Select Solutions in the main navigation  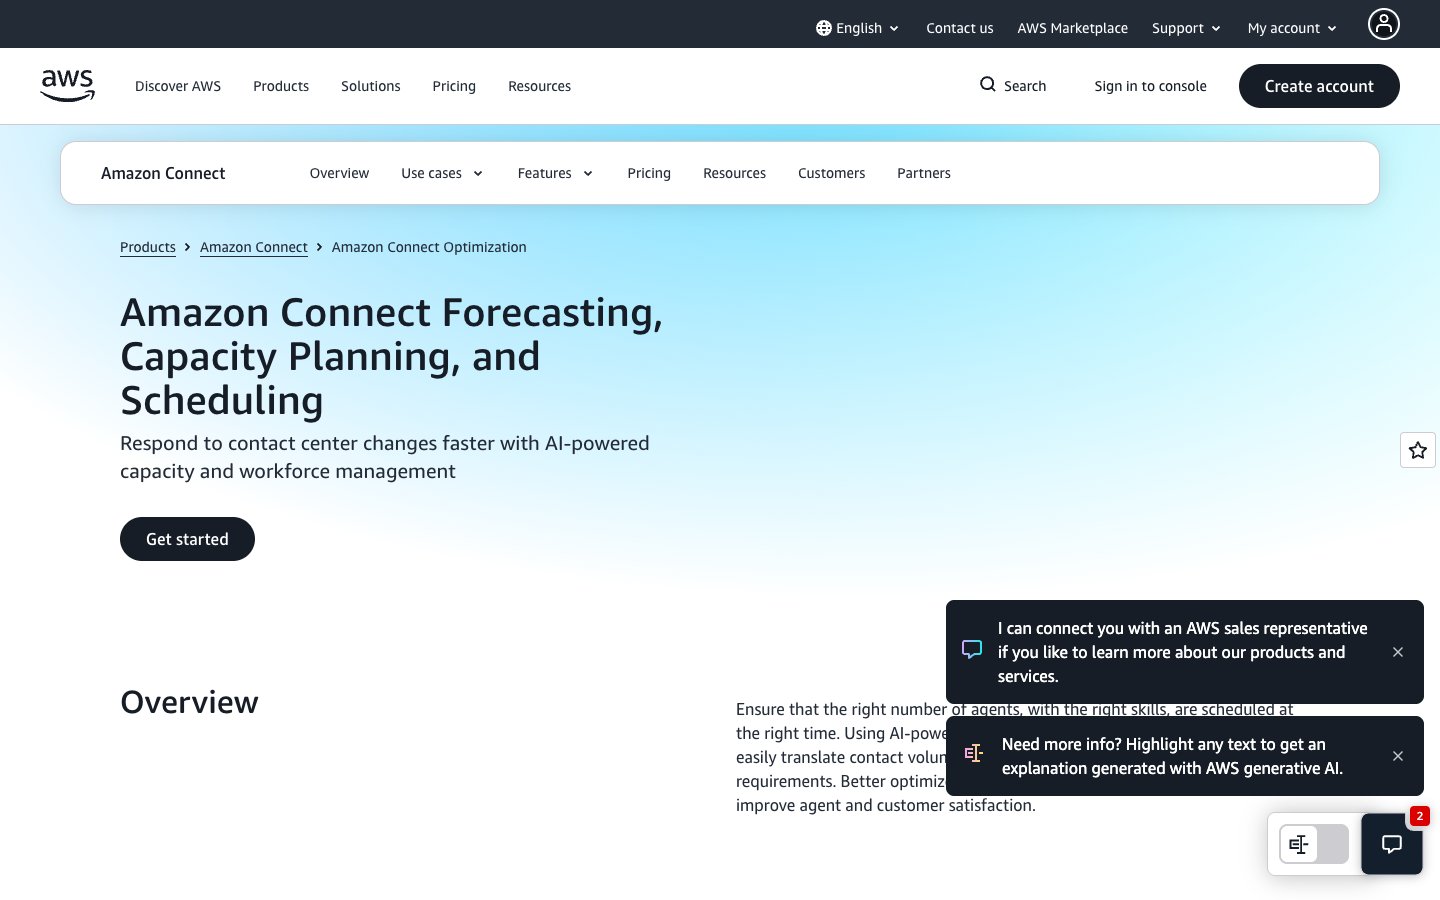[x=370, y=86]
